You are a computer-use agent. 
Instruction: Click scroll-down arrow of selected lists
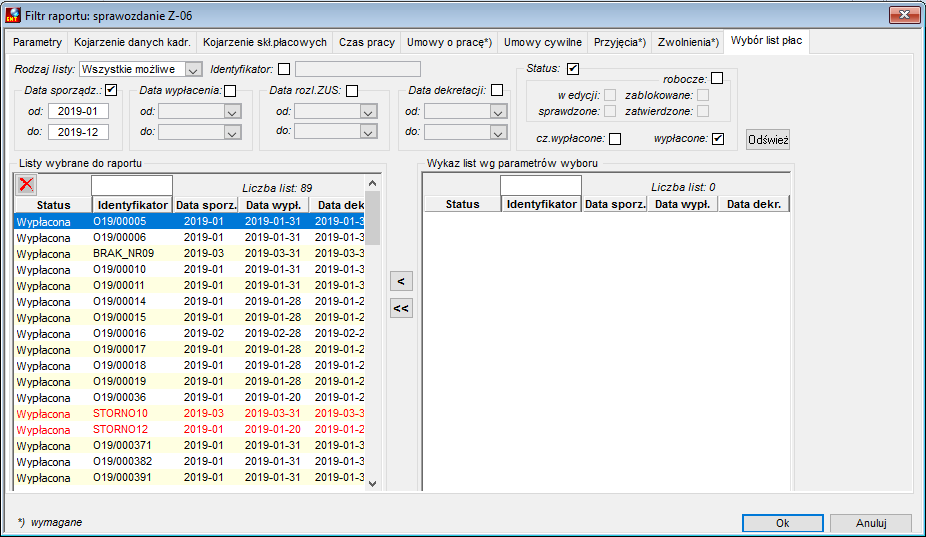tap(372, 483)
